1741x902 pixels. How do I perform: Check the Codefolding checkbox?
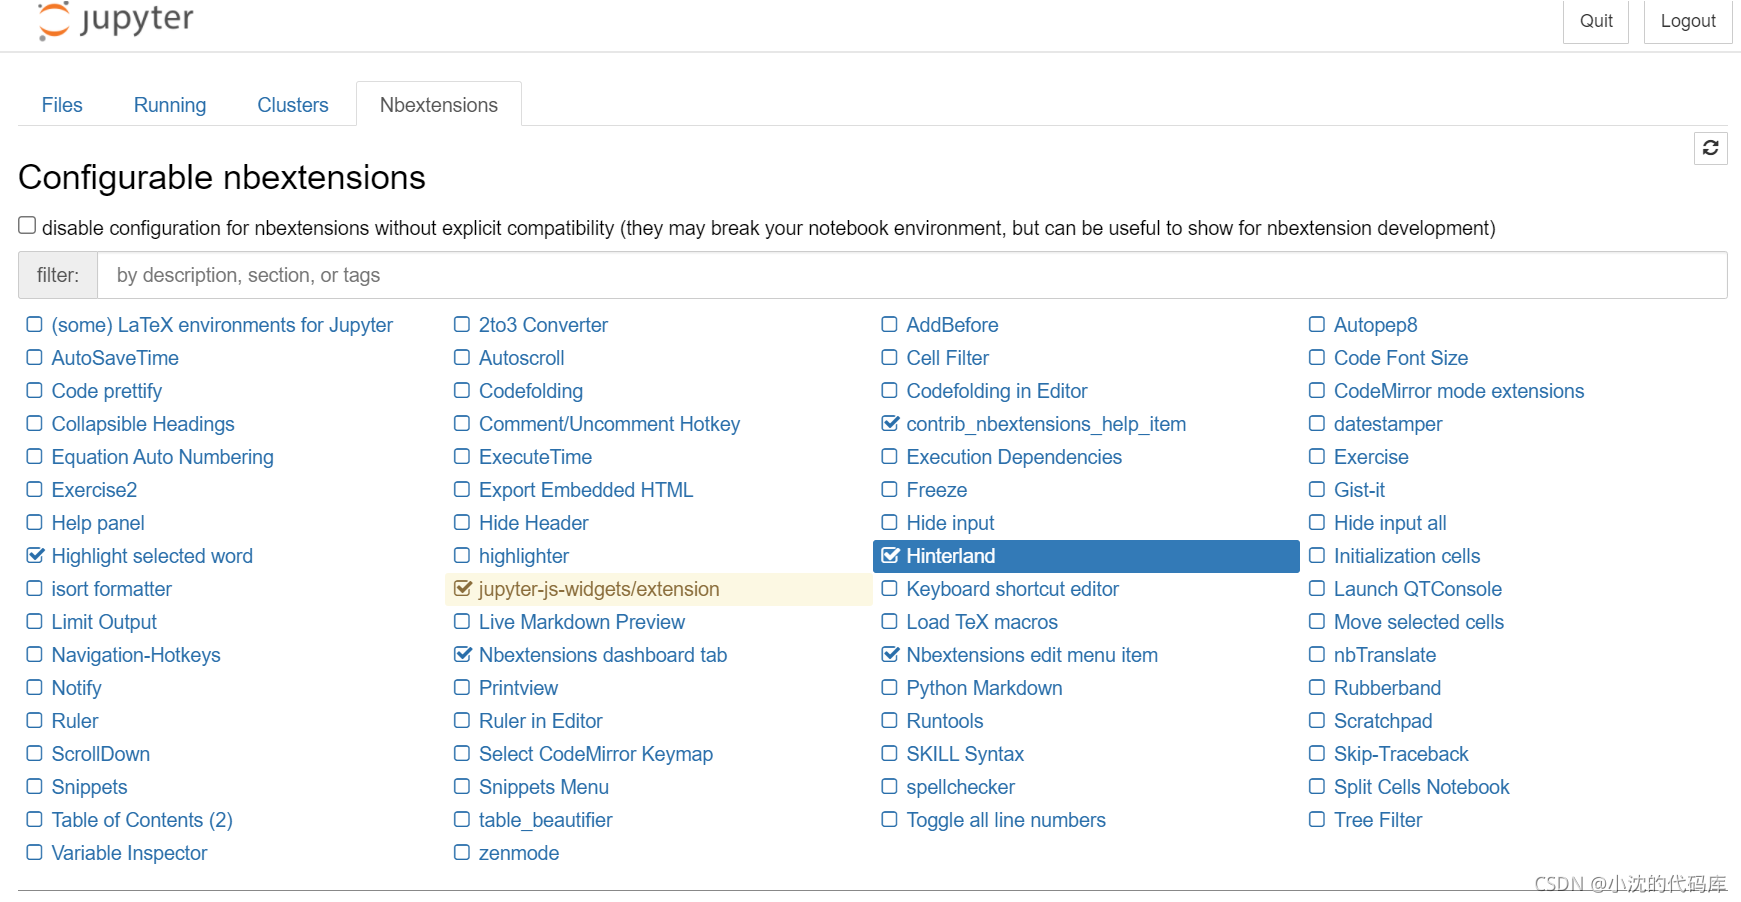tap(462, 391)
